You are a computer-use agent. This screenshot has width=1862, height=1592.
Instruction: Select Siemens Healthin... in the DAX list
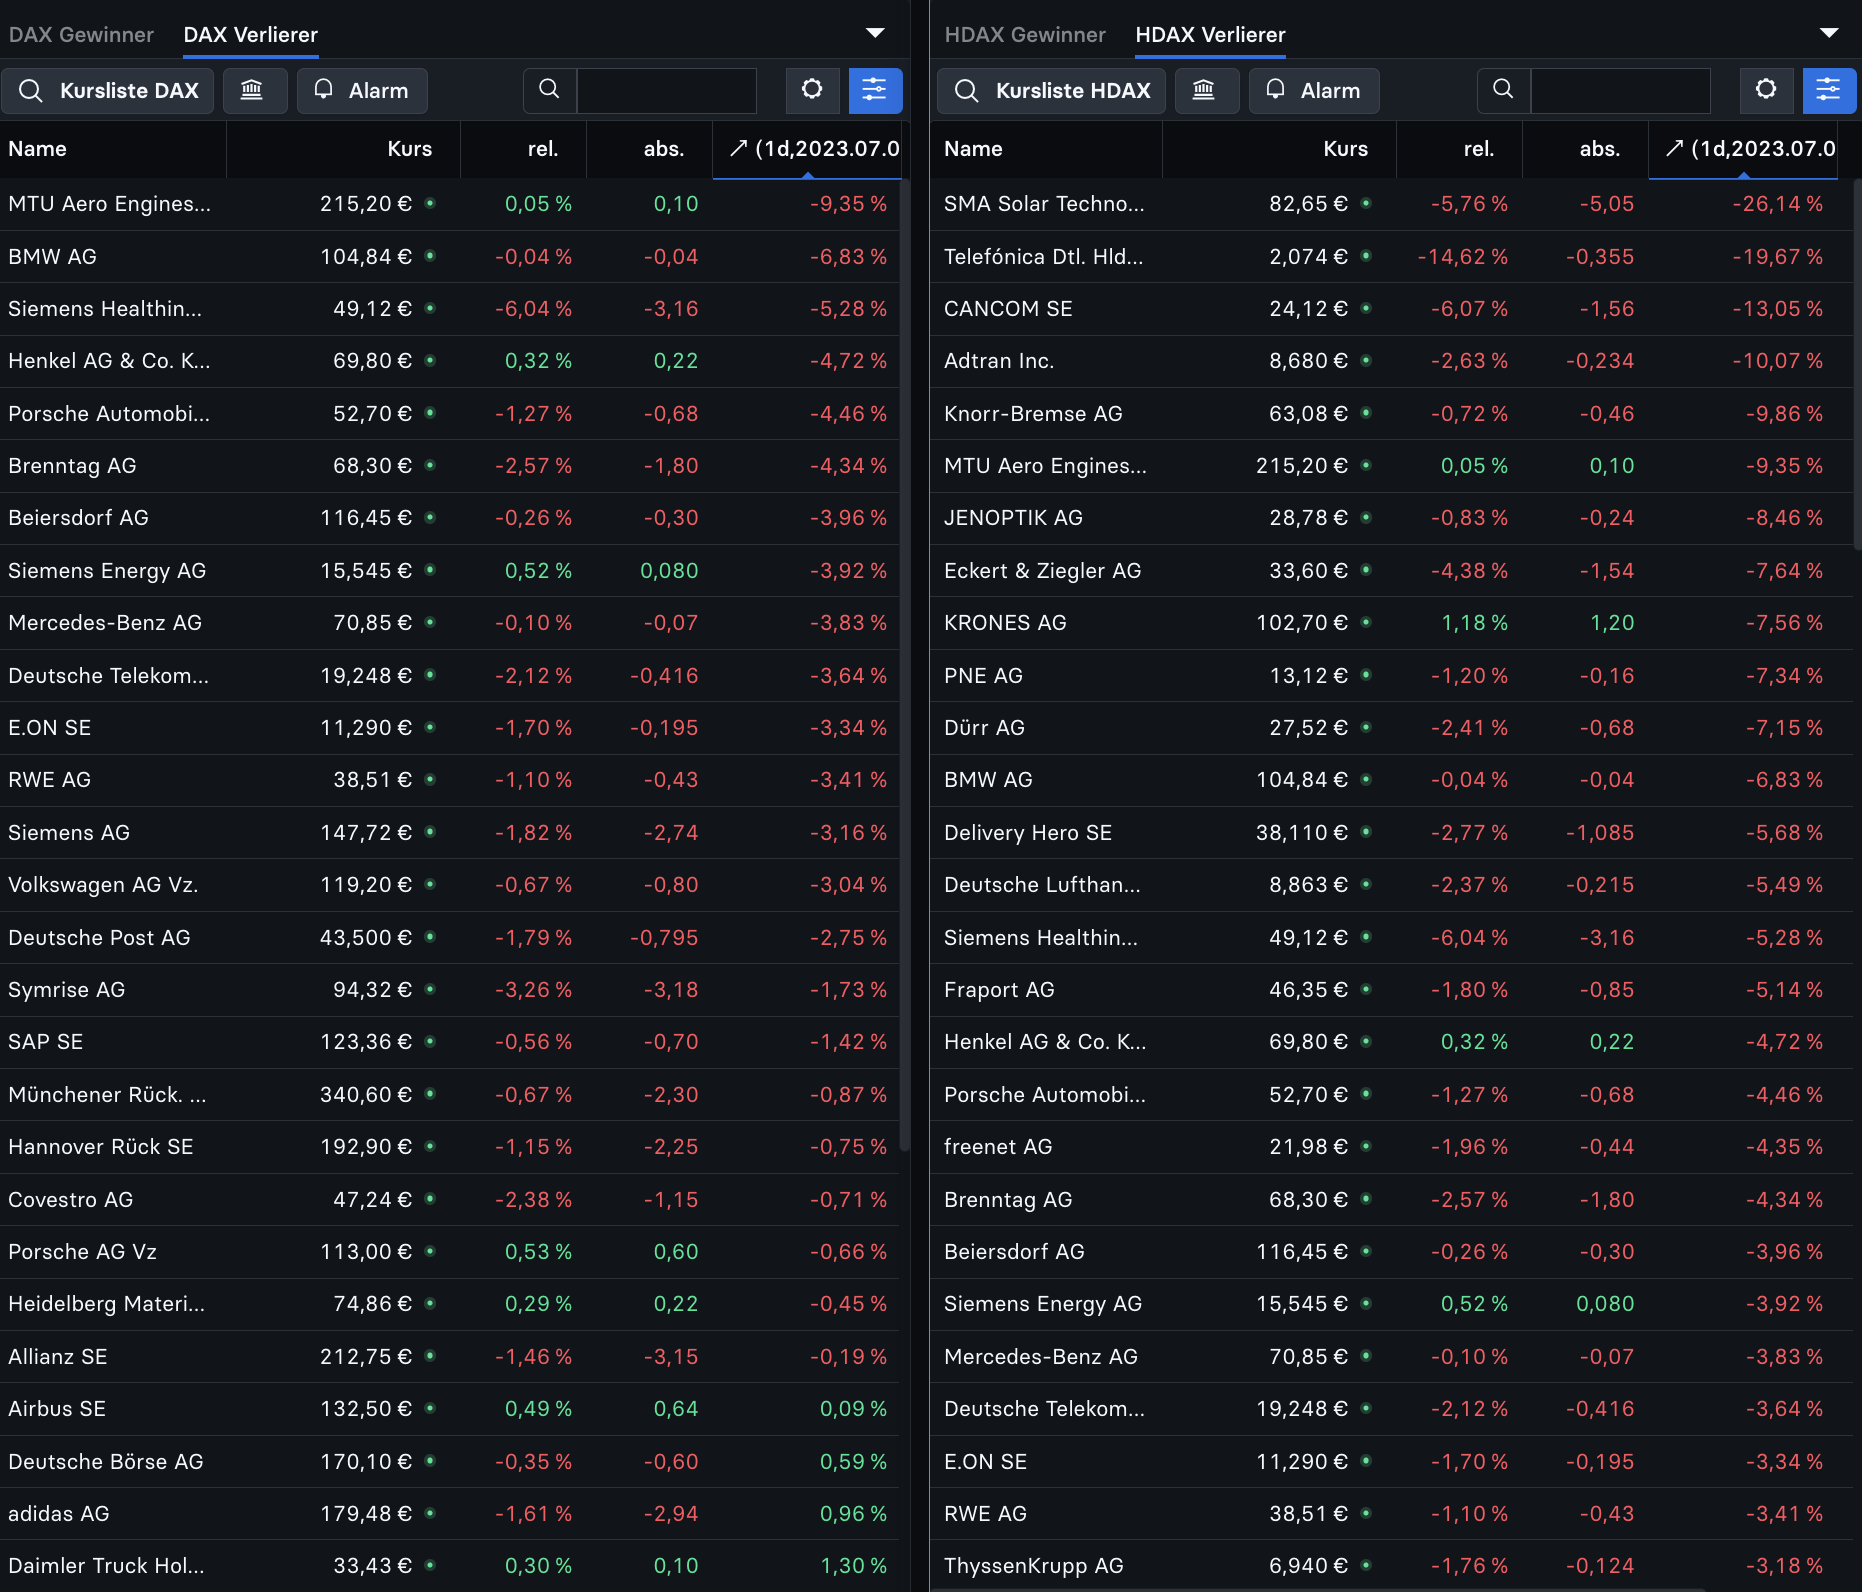(449, 309)
